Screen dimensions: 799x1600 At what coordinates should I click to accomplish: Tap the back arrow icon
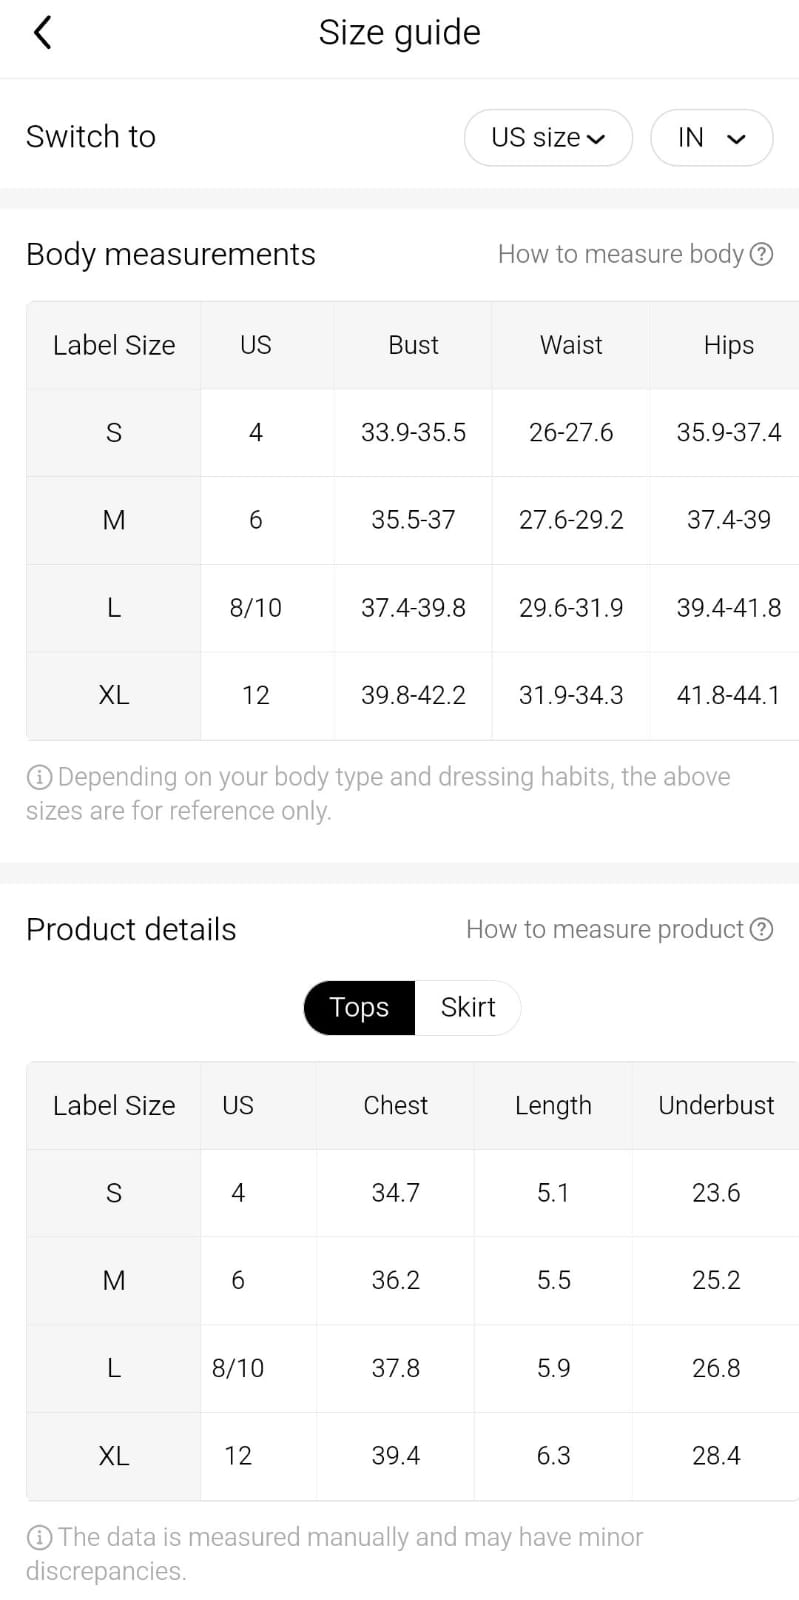point(42,33)
